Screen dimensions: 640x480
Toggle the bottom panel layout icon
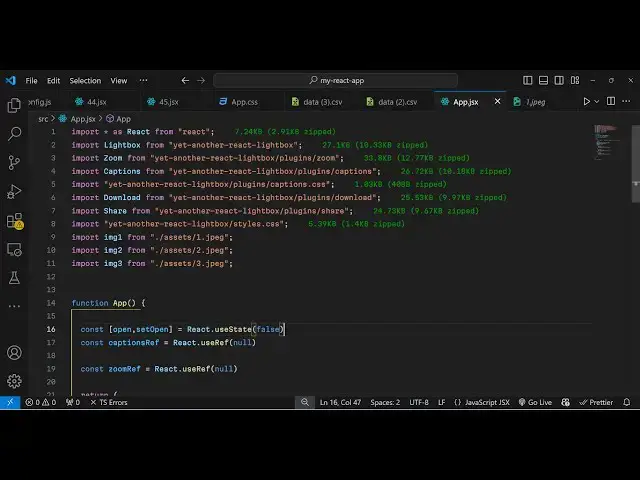click(x=543, y=80)
